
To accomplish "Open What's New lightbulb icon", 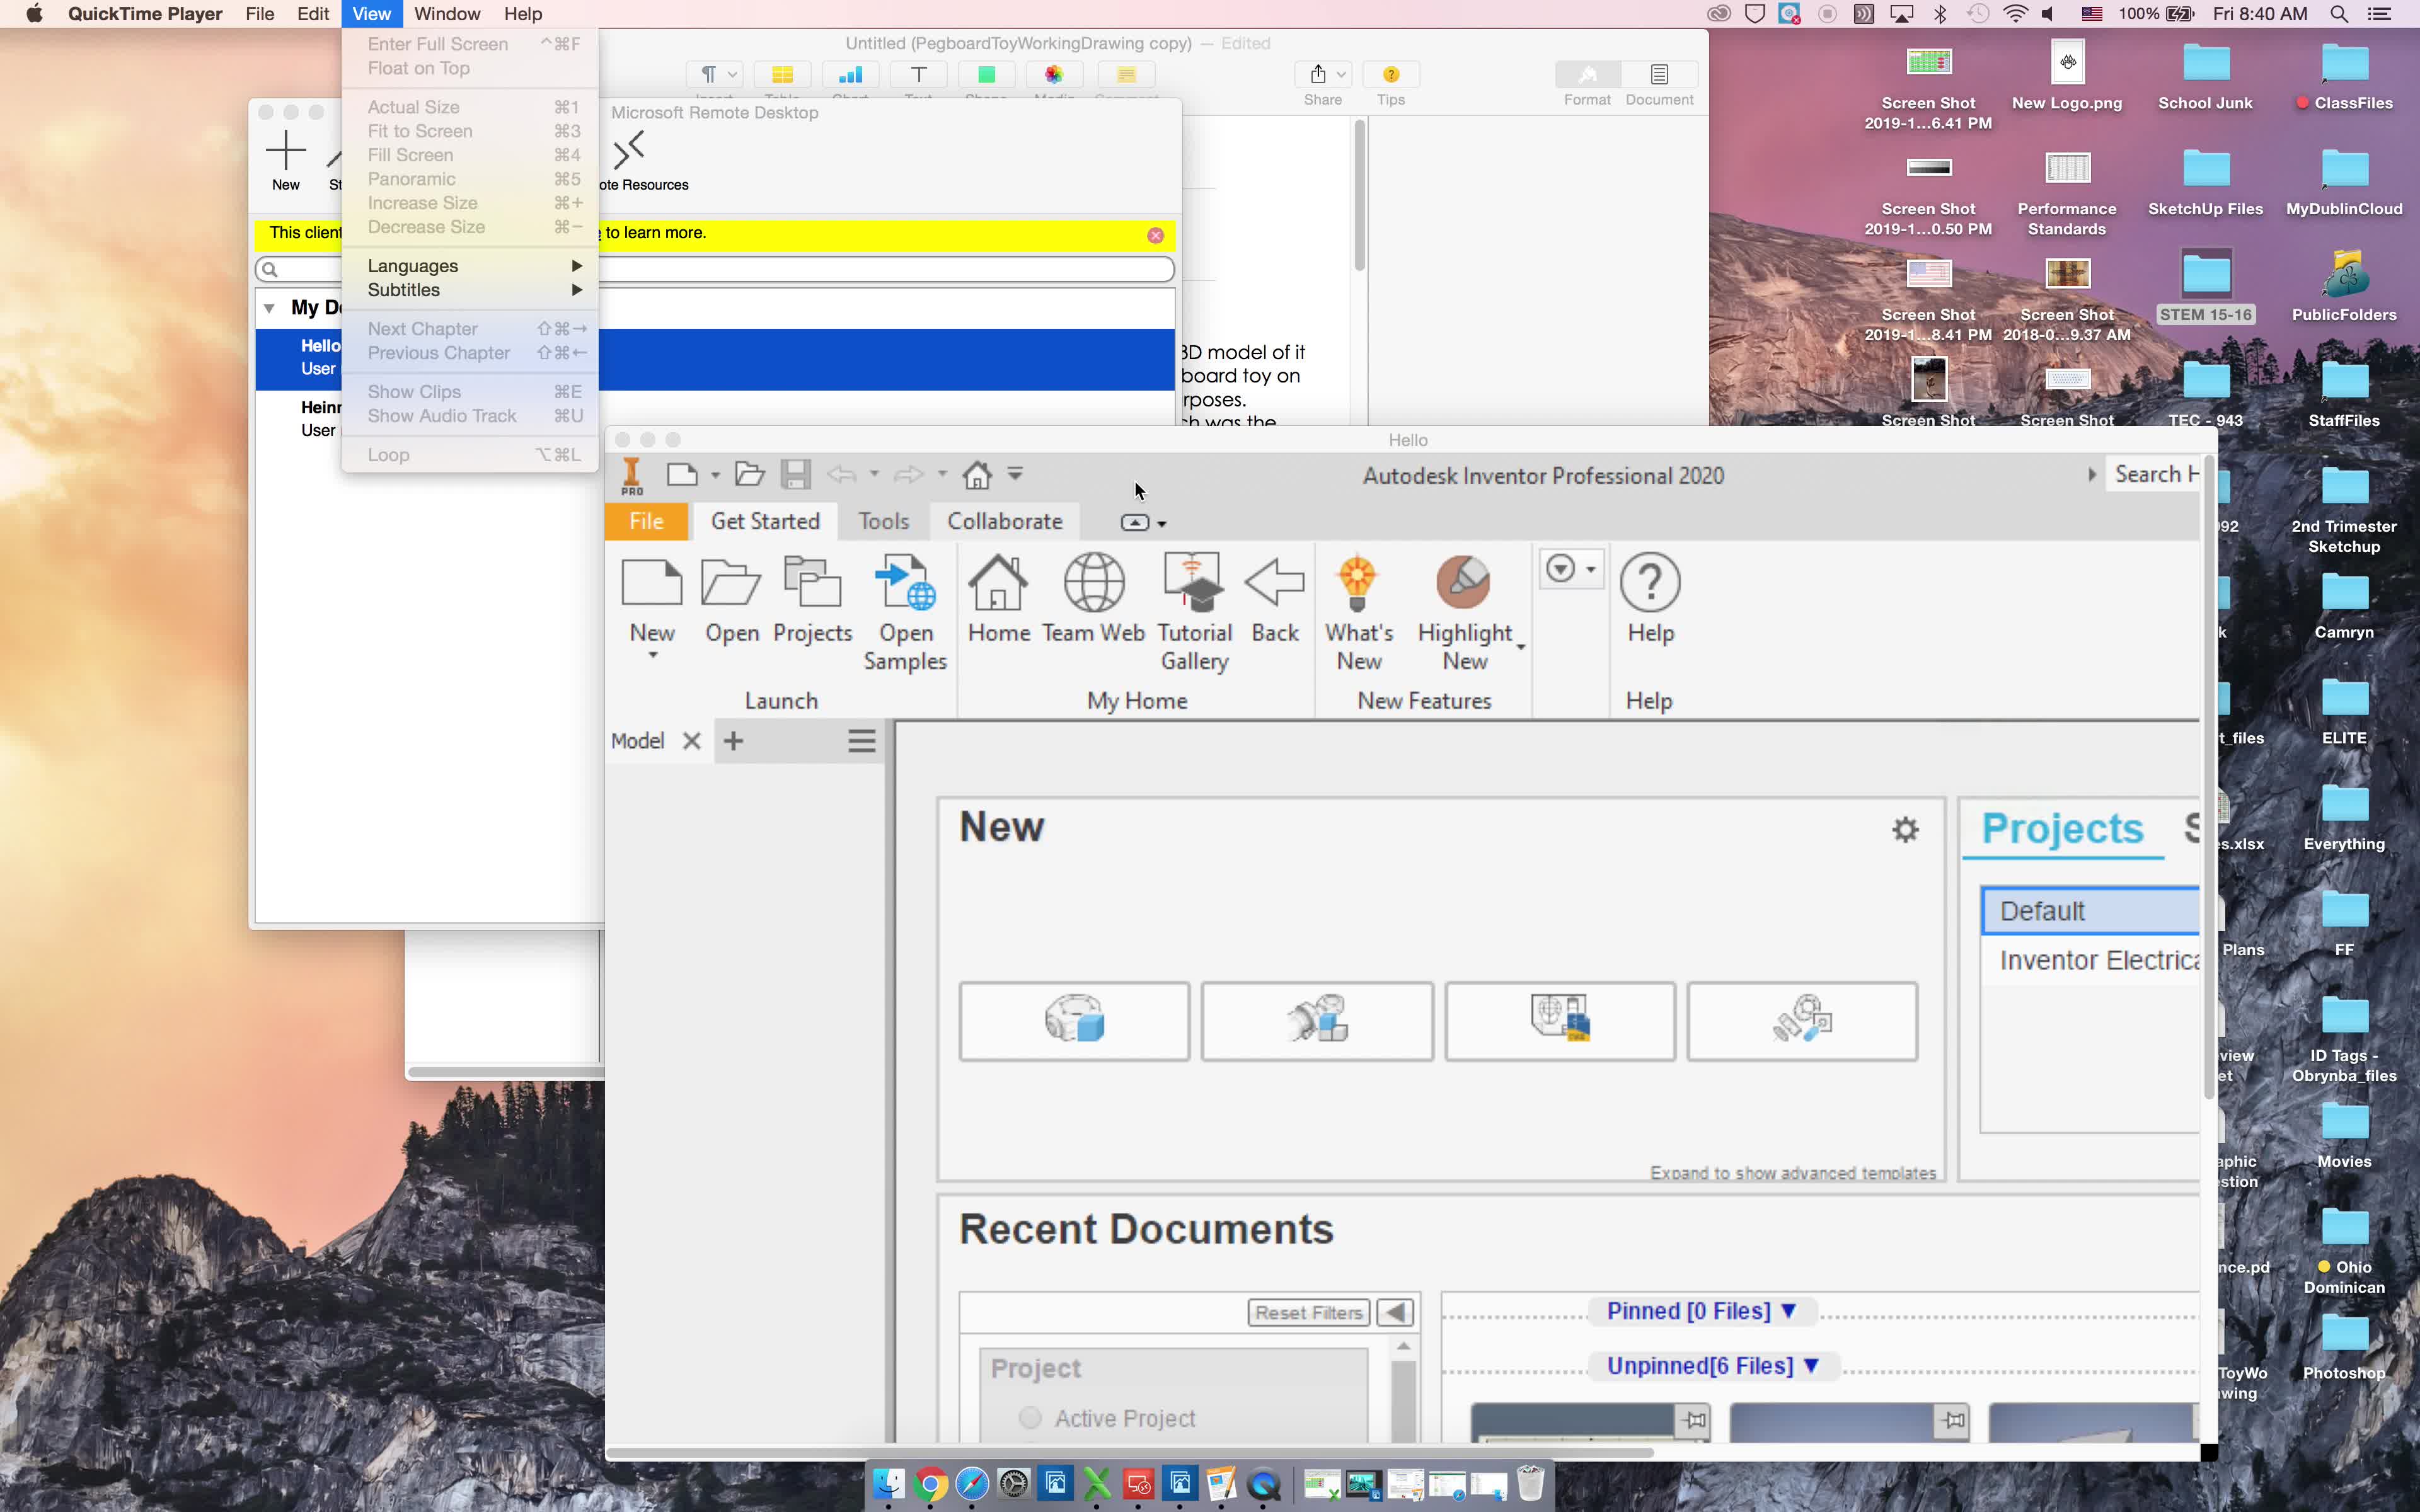I will pos(1358,583).
